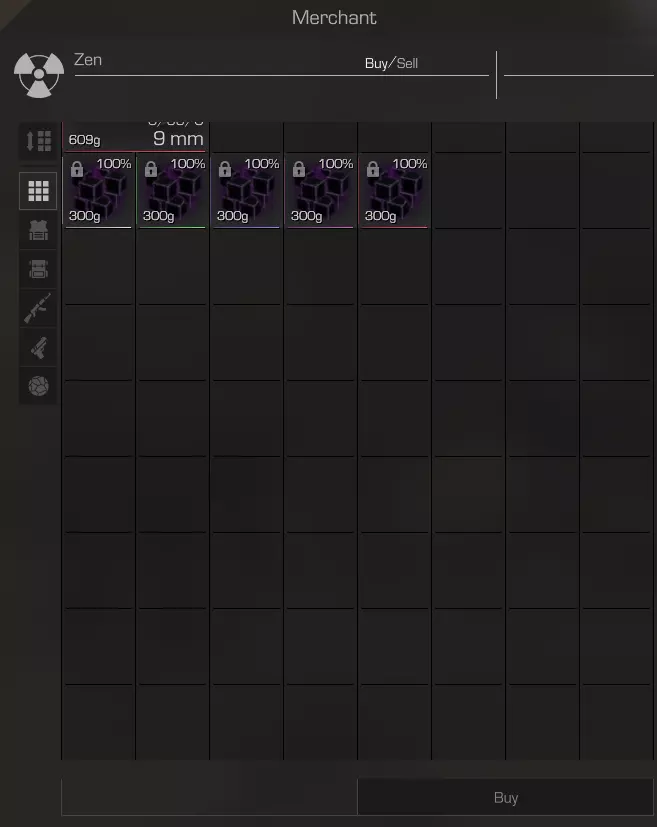657x827 pixels.
Task: Switch to Buy mode
Action: coord(376,63)
